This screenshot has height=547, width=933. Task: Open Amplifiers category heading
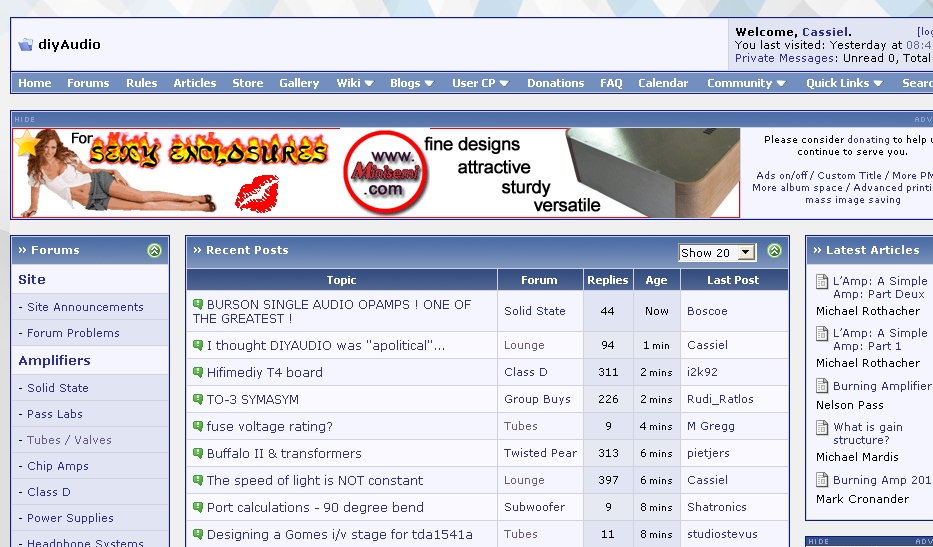(x=54, y=360)
